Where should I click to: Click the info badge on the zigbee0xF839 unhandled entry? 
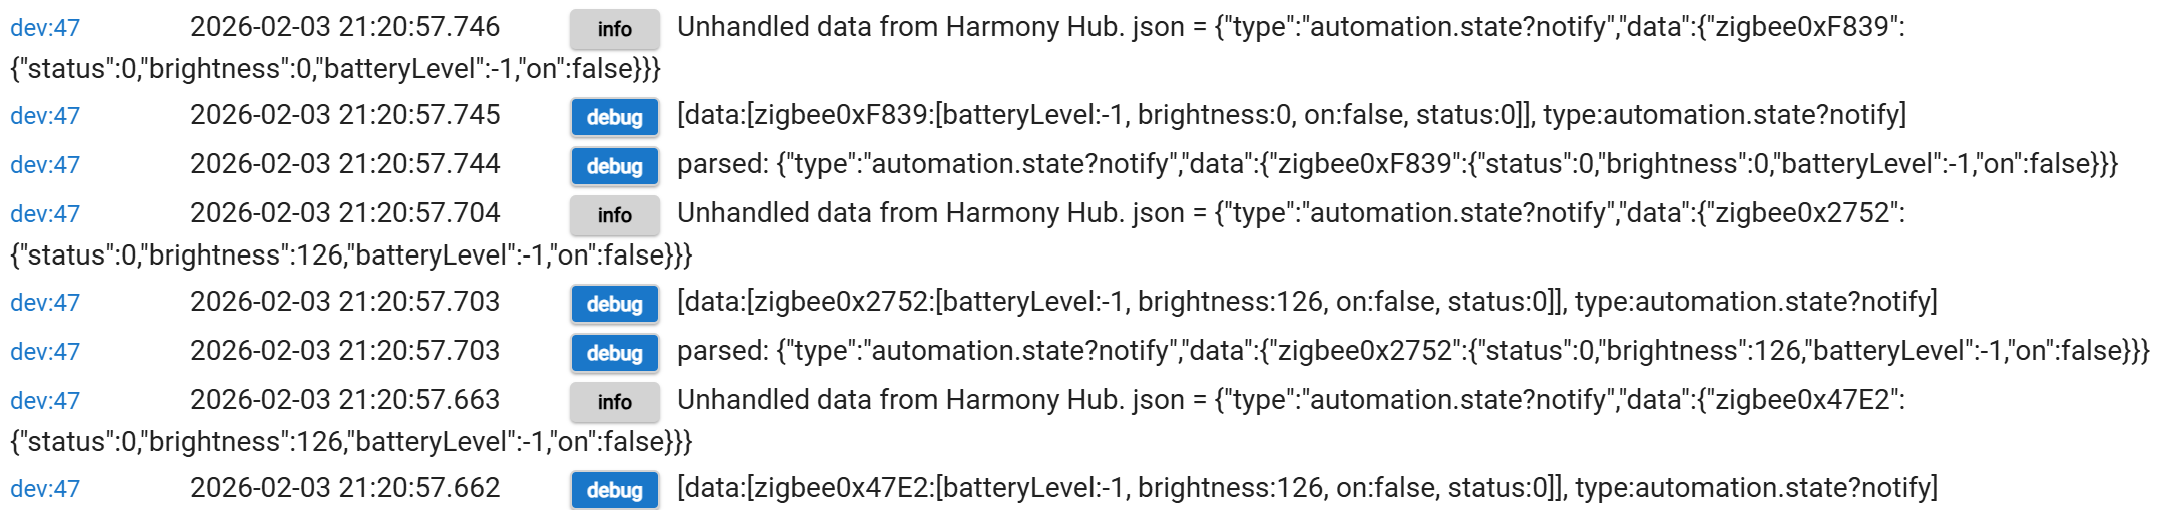(614, 29)
